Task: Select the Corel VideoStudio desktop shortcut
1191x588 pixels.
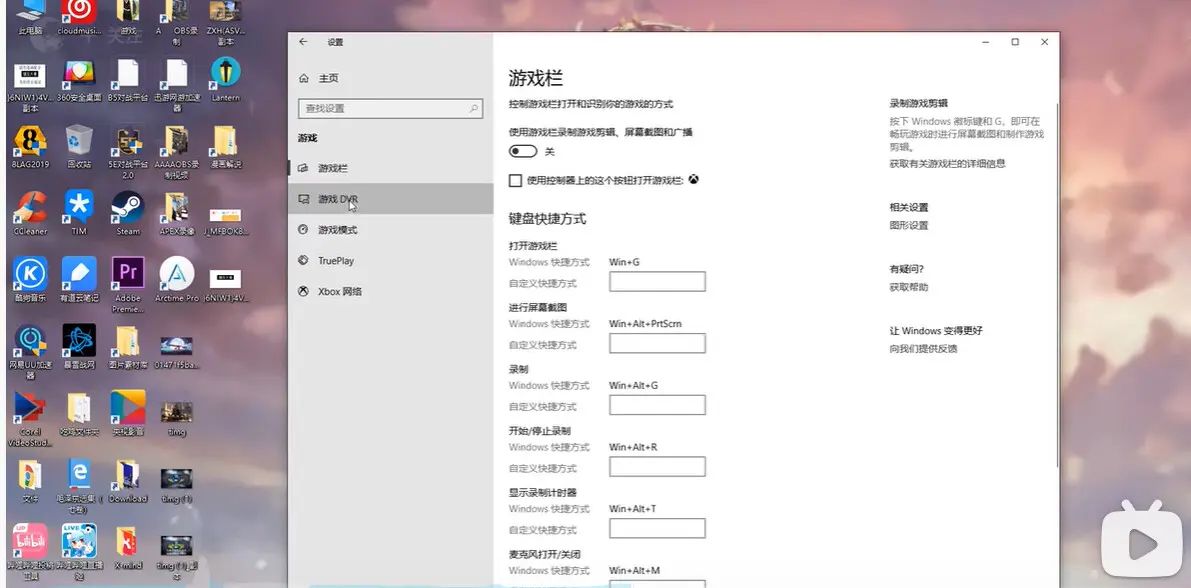Action: click(30, 419)
